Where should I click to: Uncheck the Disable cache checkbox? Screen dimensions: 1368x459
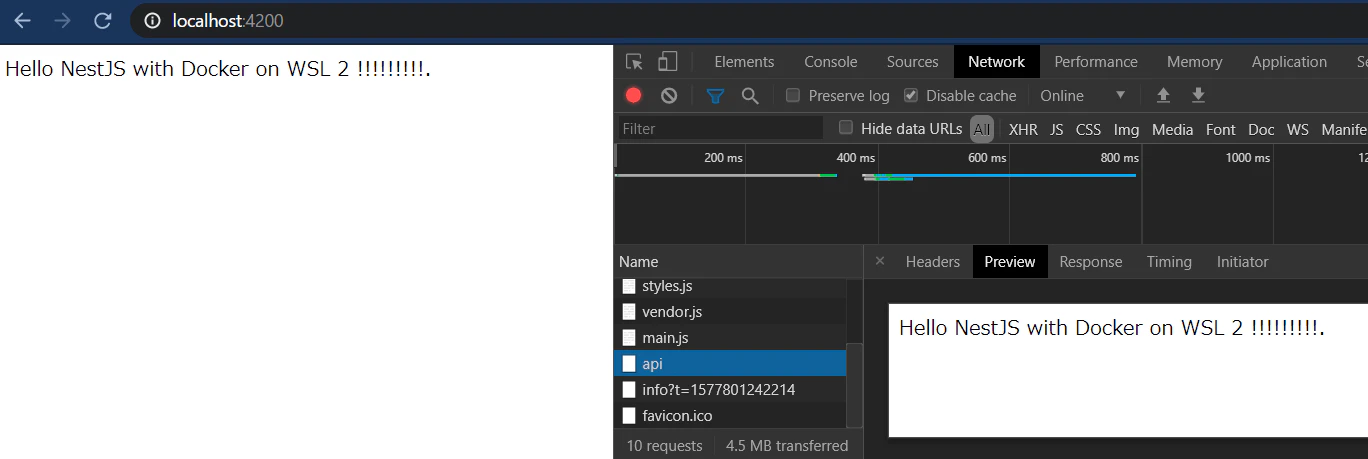click(911, 96)
